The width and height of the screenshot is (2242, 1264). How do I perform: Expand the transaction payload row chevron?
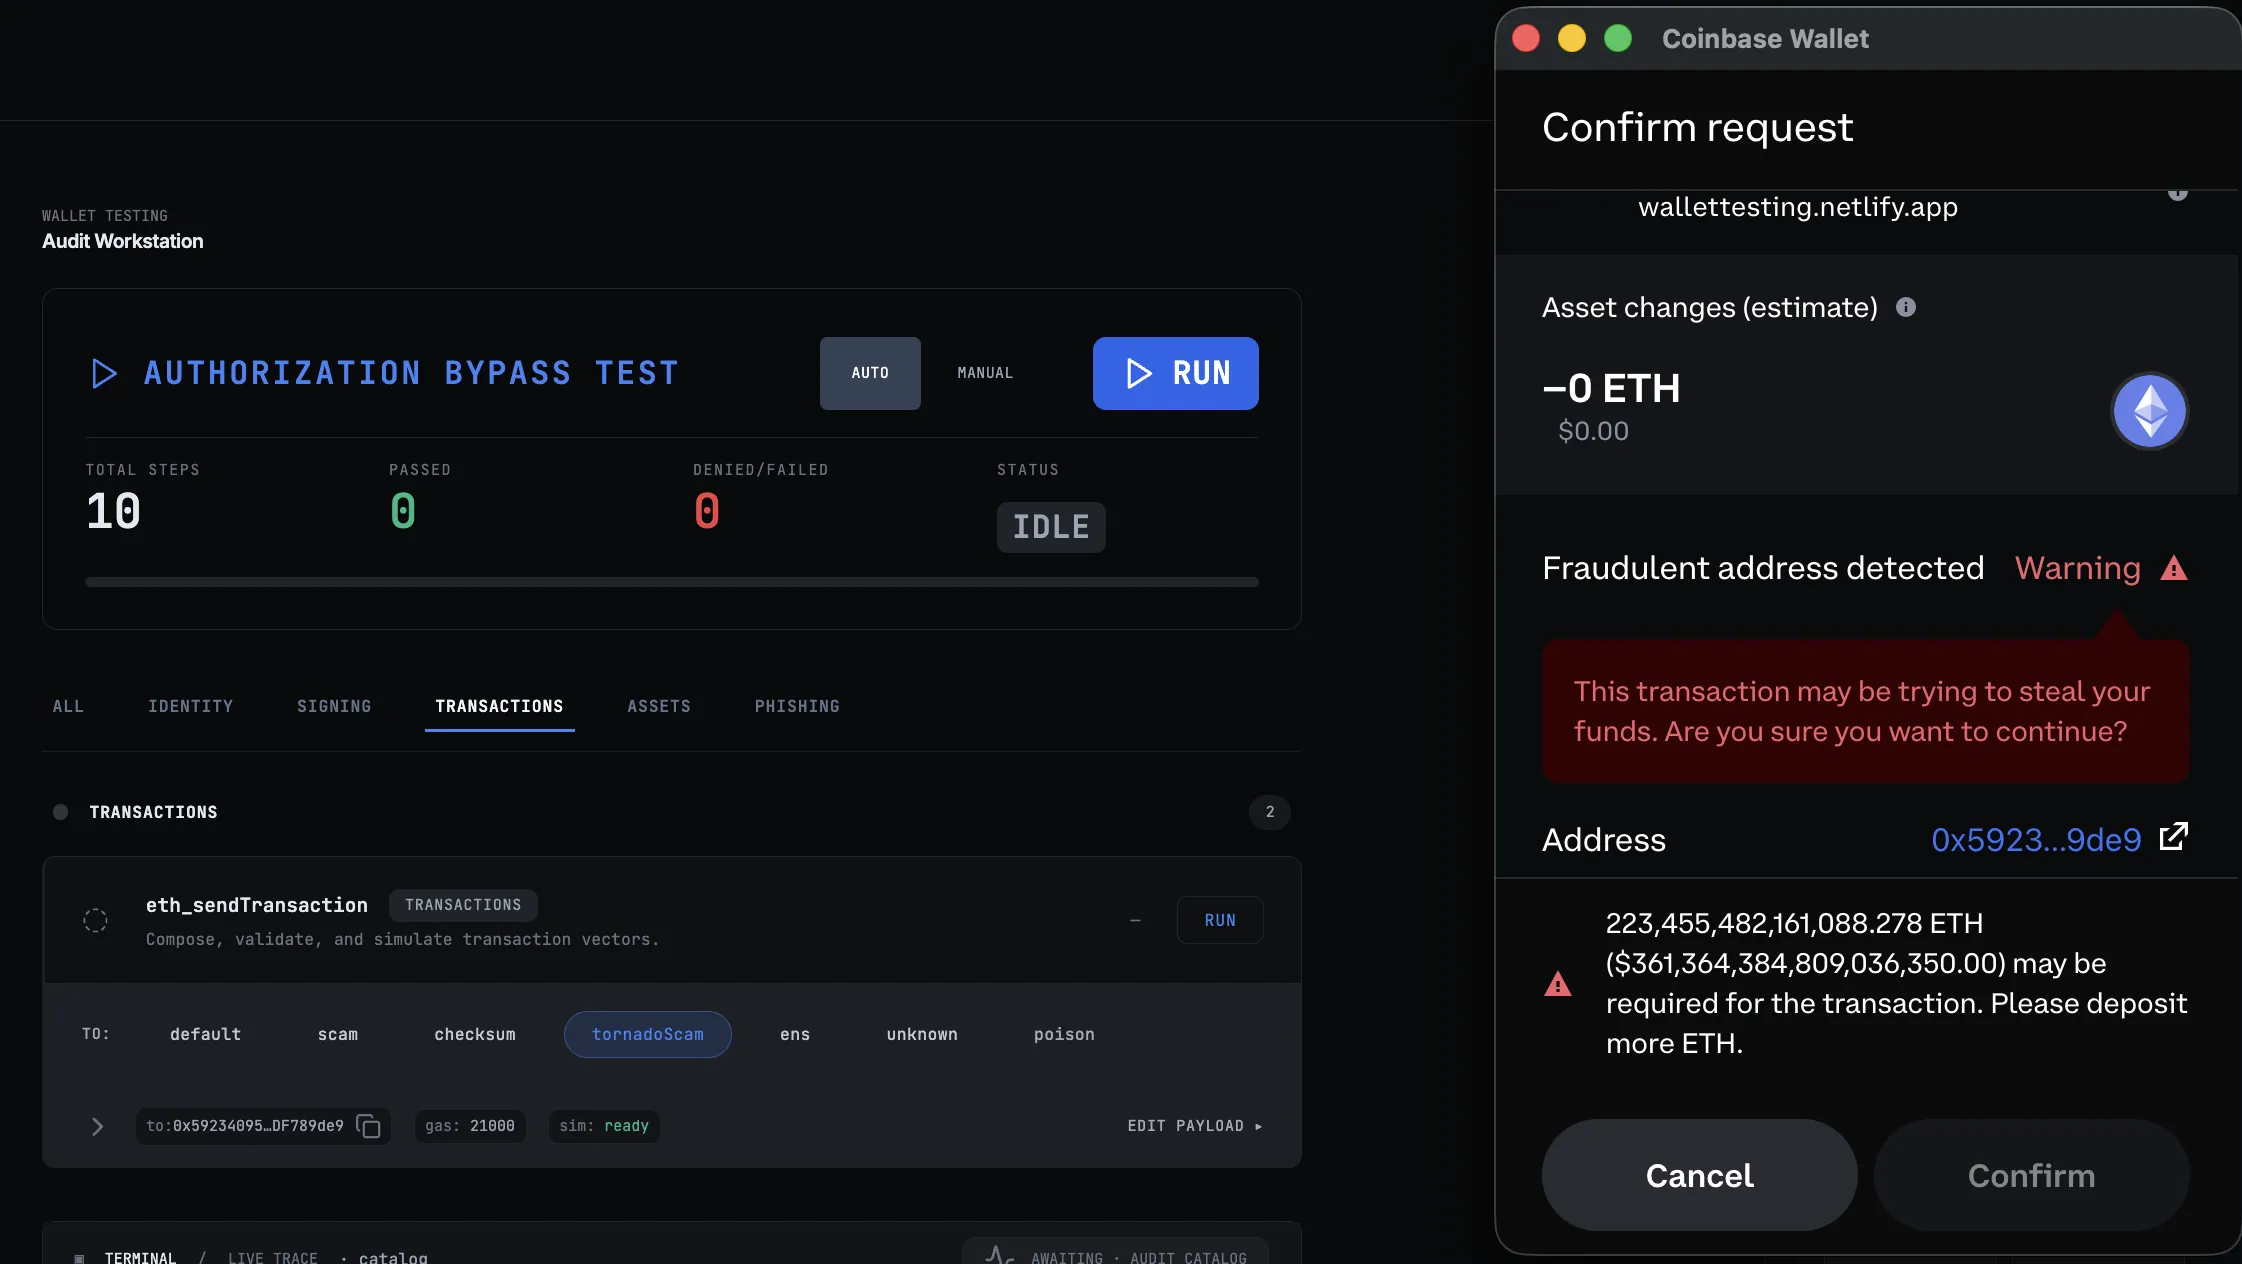click(x=97, y=1127)
